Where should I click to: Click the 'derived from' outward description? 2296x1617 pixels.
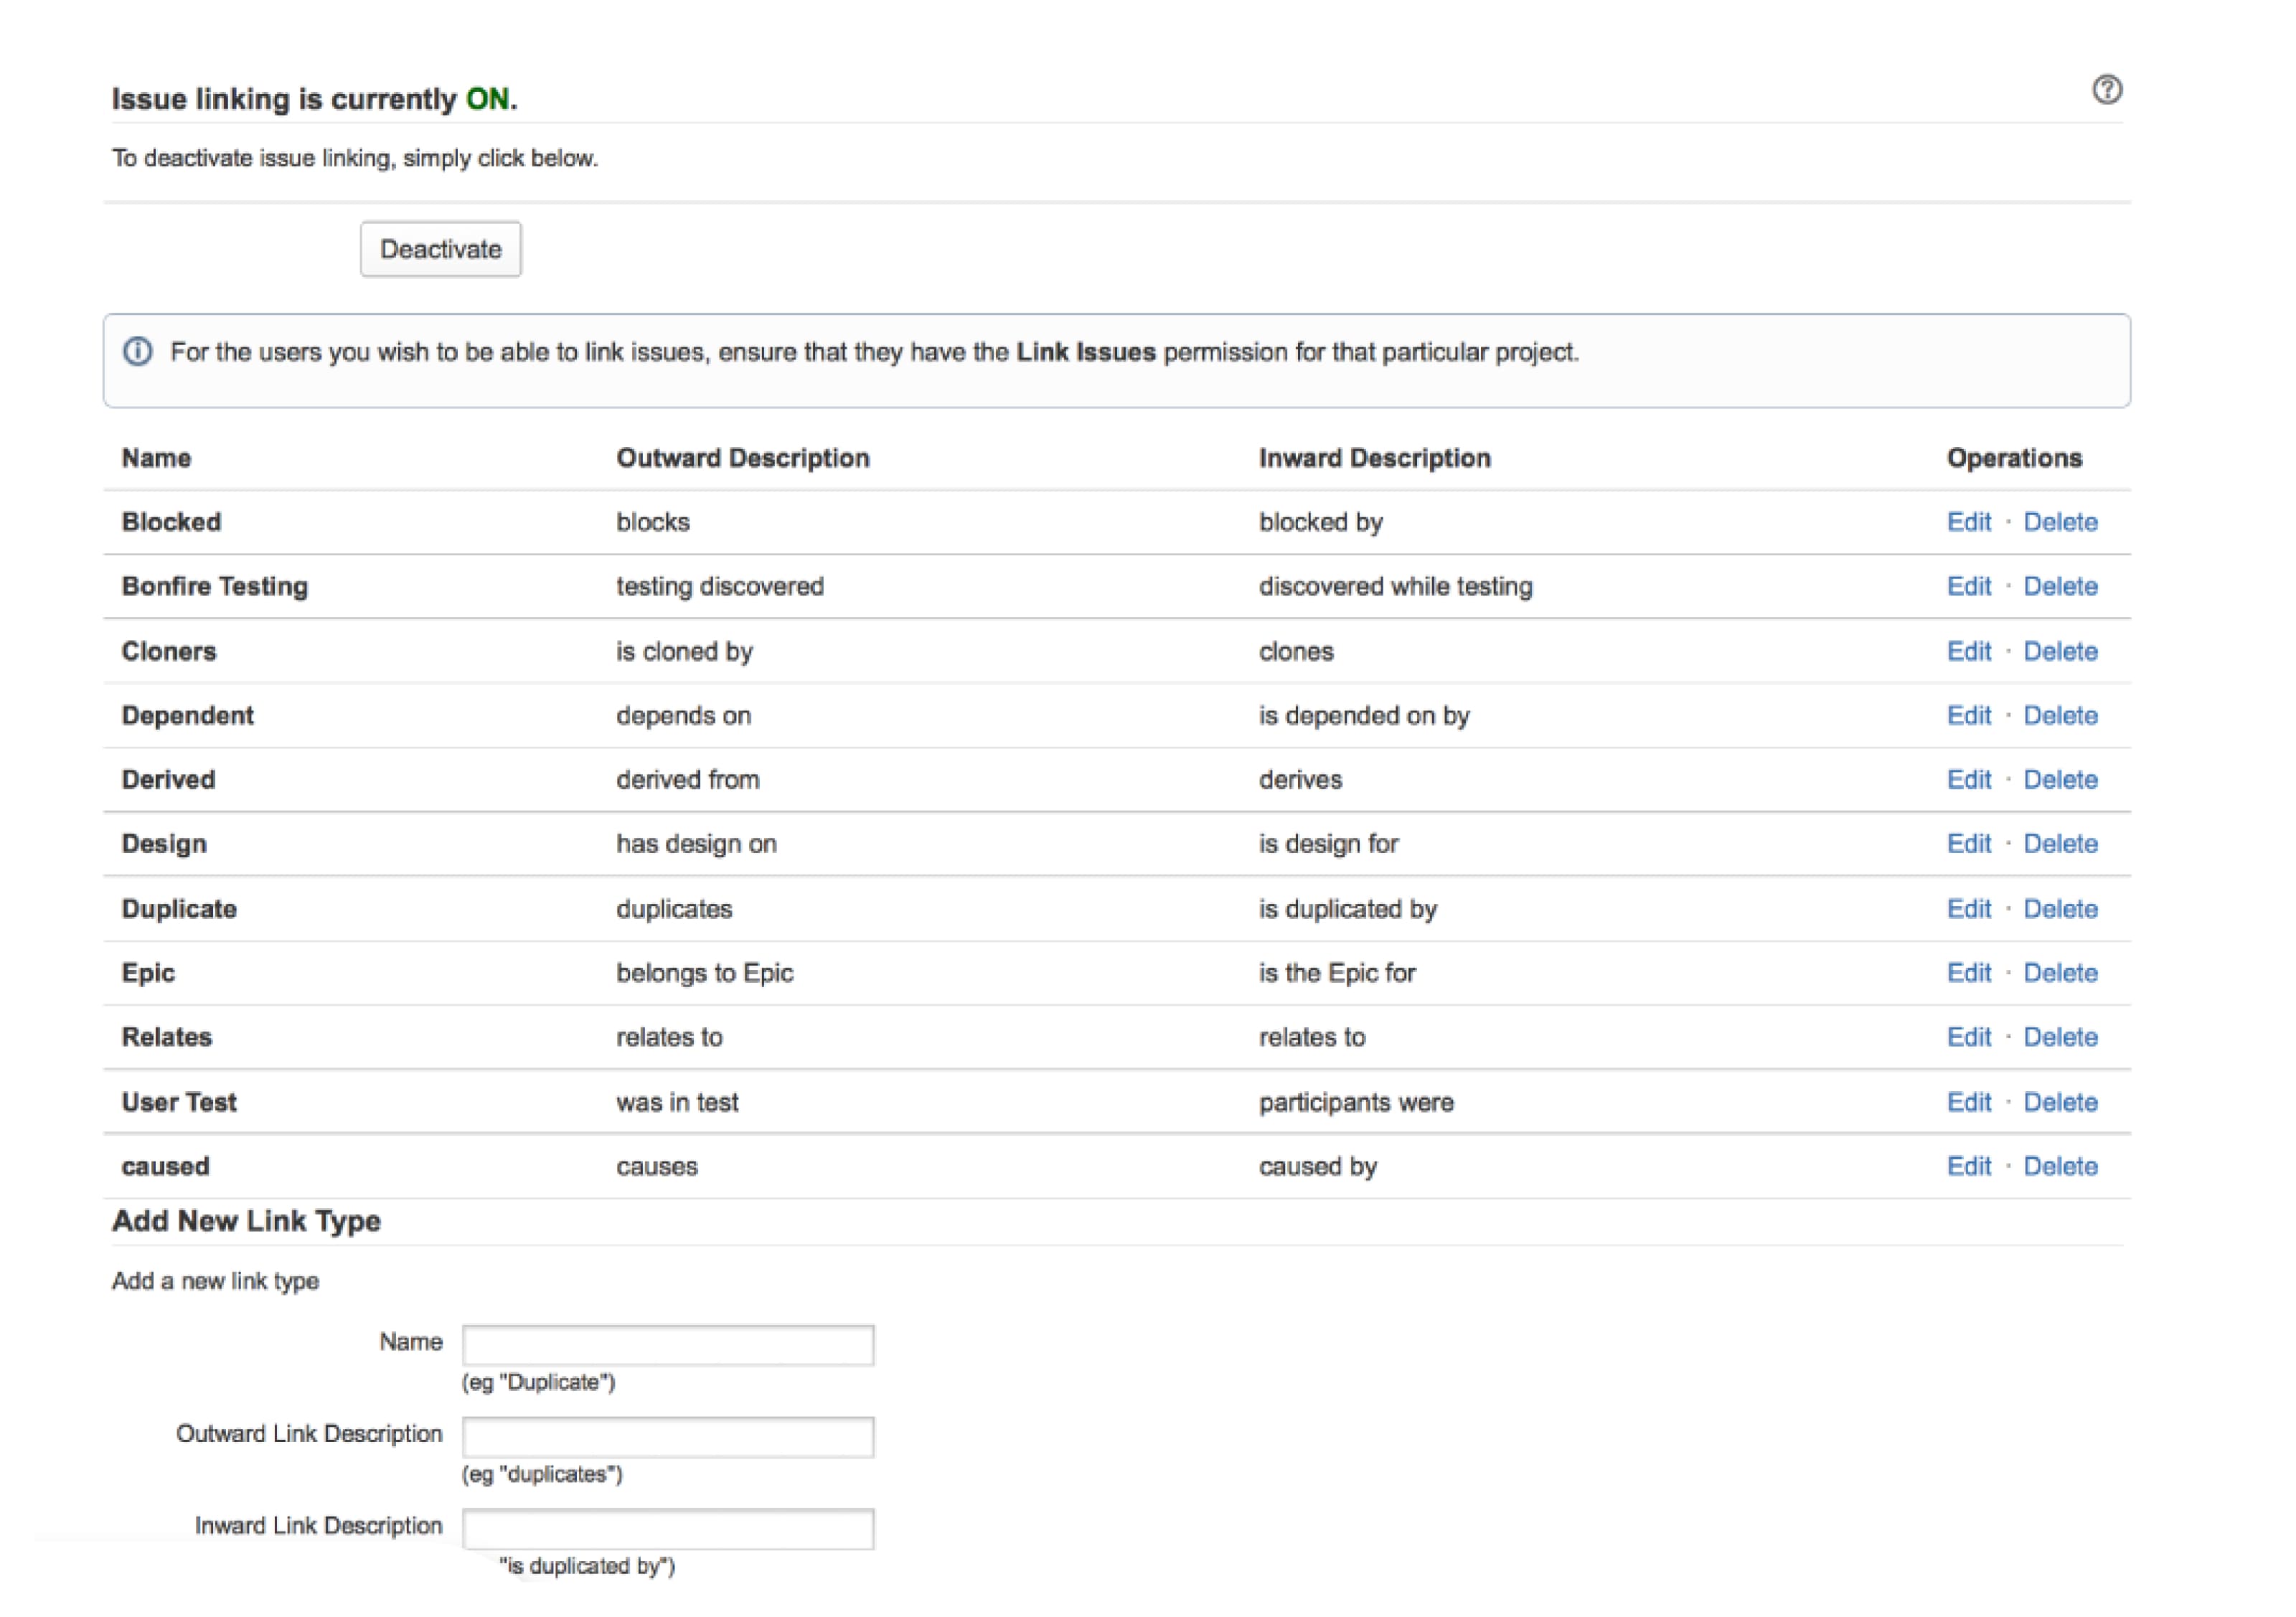point(688,779)
